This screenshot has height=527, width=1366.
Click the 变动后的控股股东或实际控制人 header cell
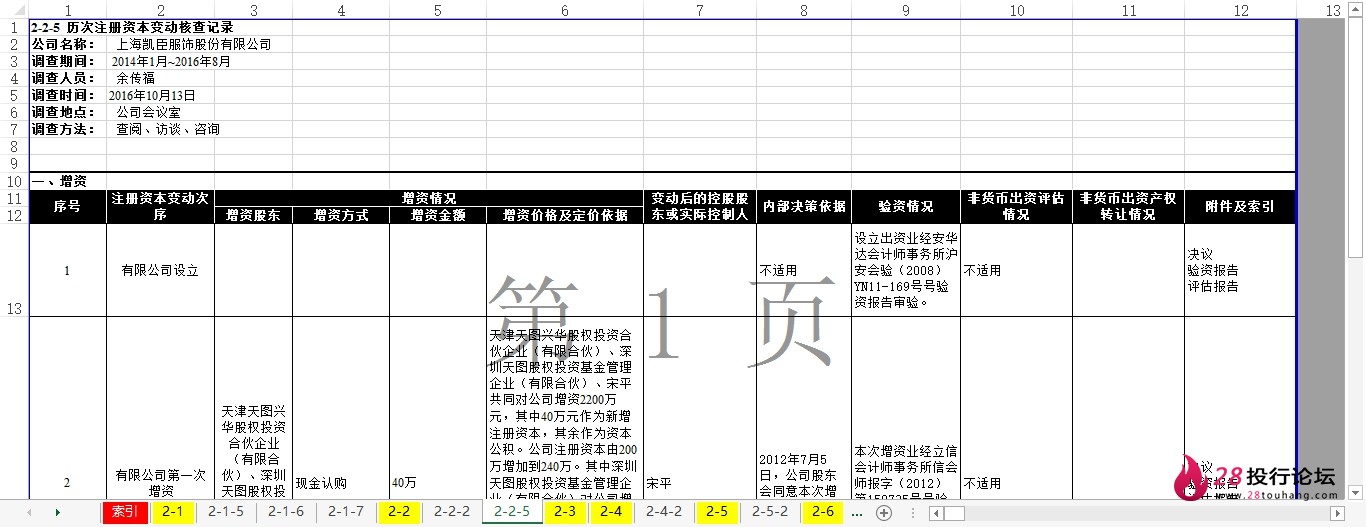pyautogui.click(x=699, y=207)
